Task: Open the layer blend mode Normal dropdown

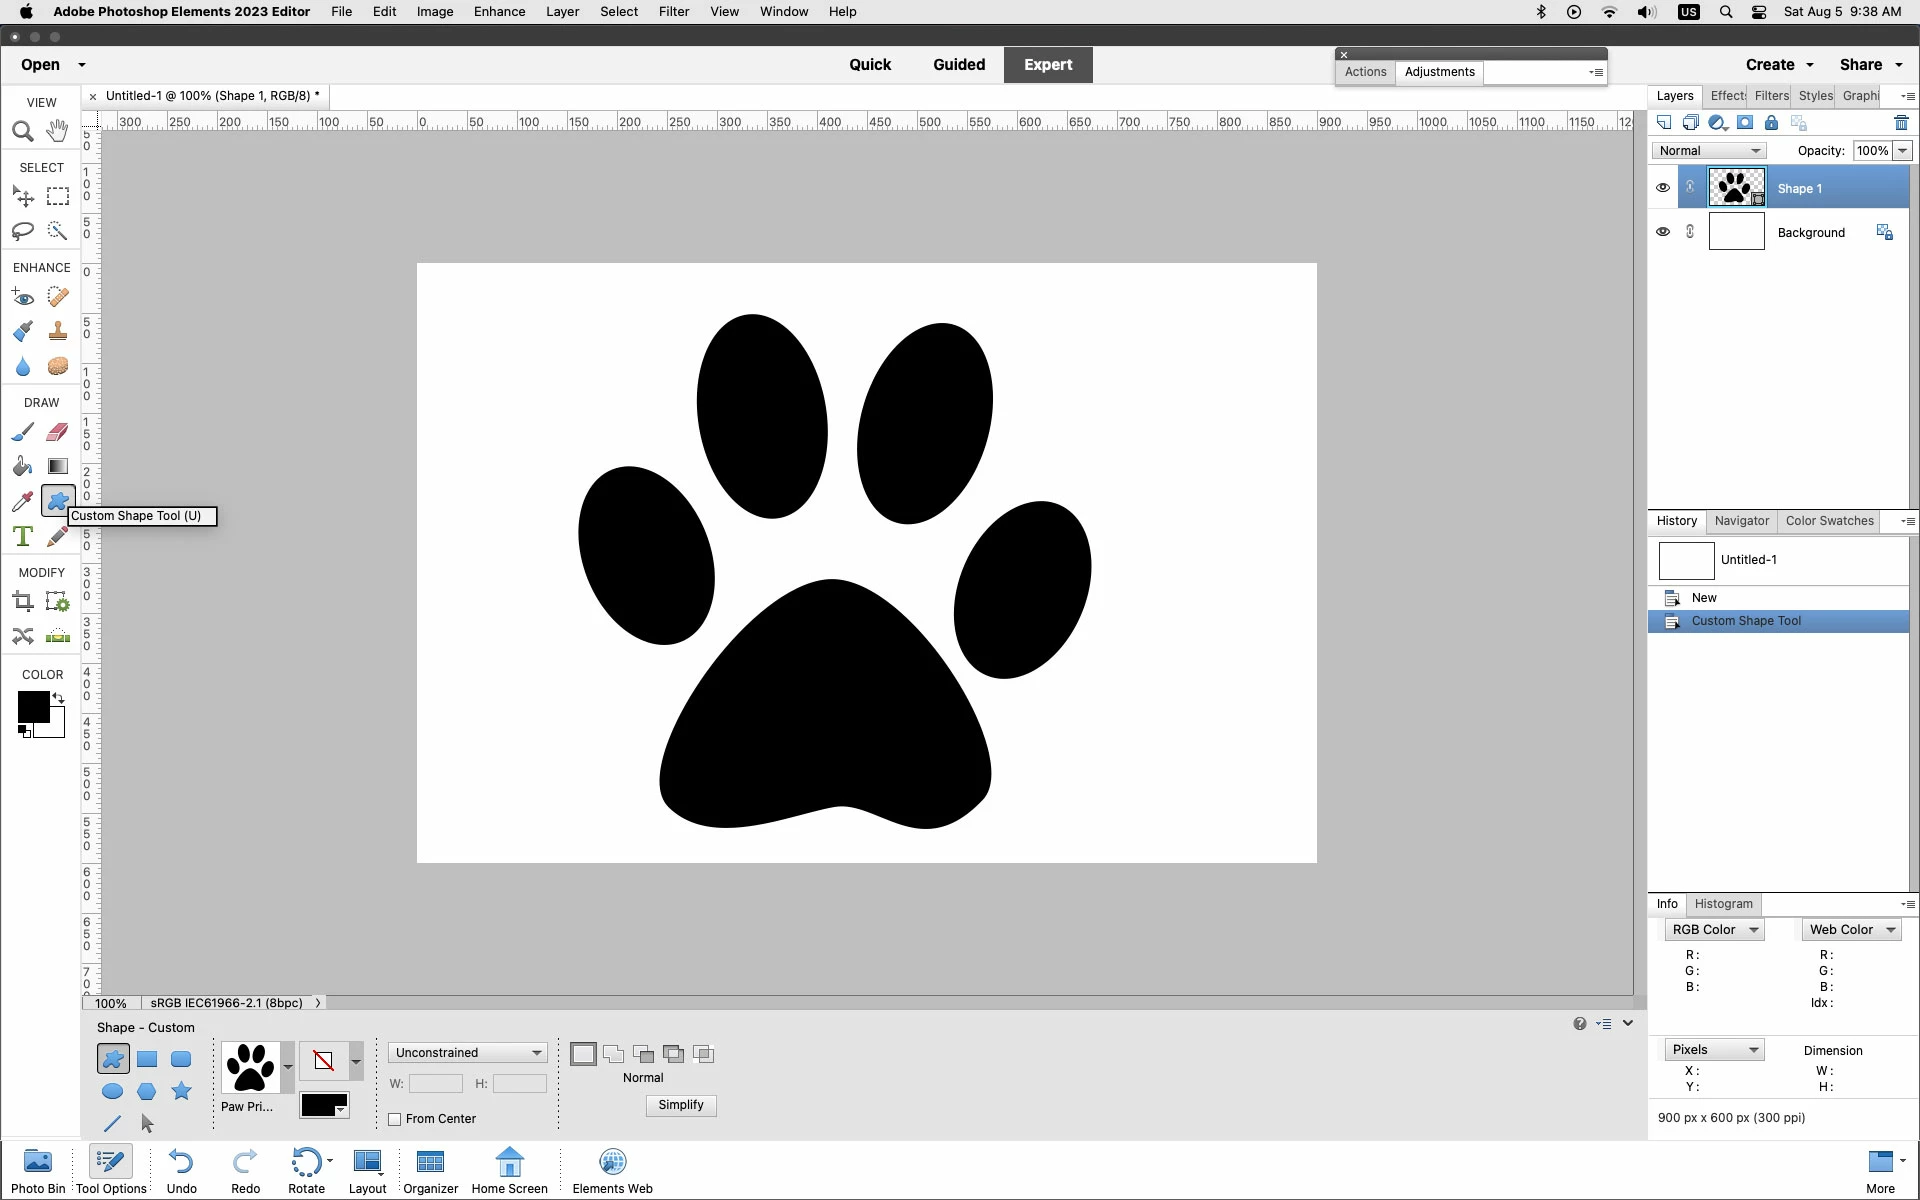Action: click(1709, 151)
